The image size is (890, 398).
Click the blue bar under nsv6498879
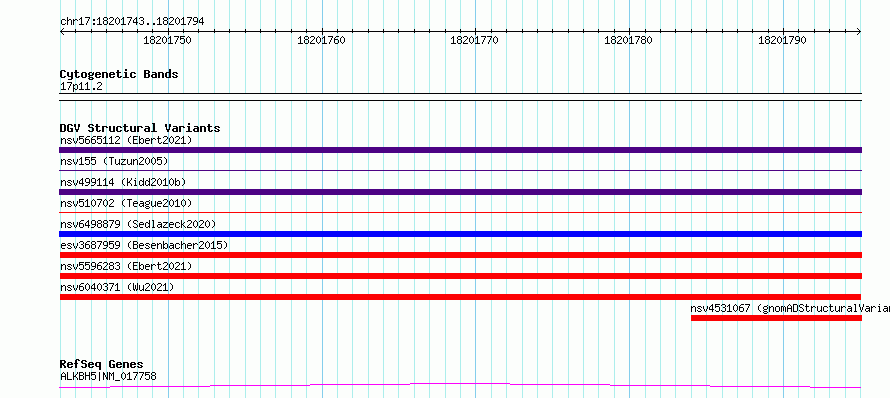coord(460,234)
